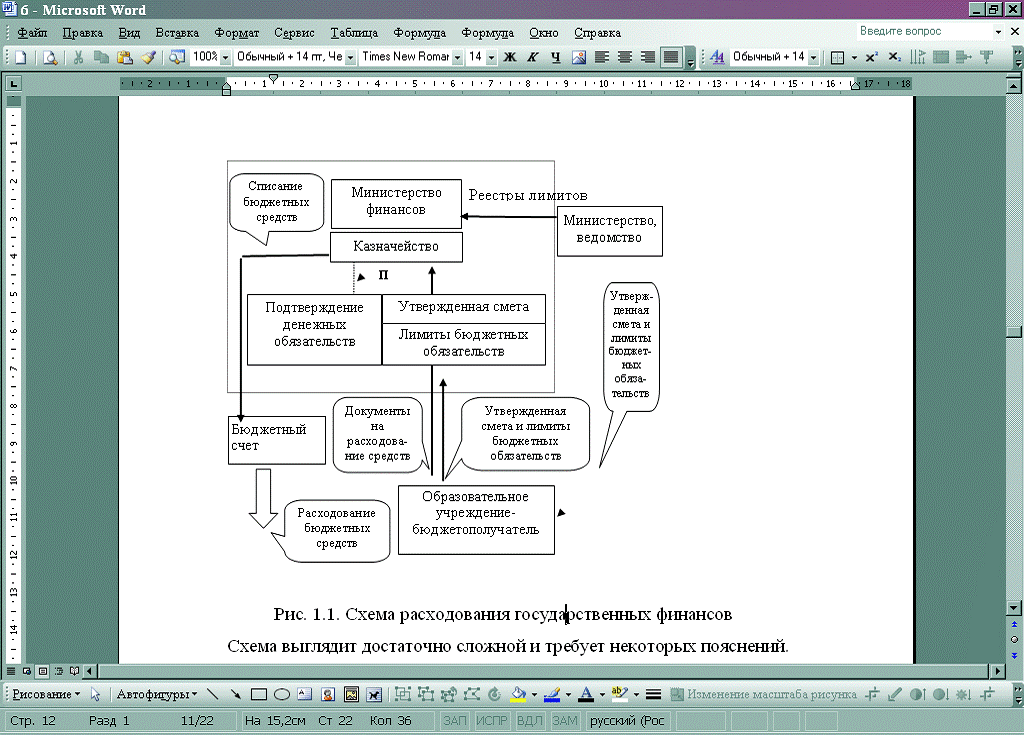Select the Oval drawing tool
The image size is (1024, 735).
(282, 694)
